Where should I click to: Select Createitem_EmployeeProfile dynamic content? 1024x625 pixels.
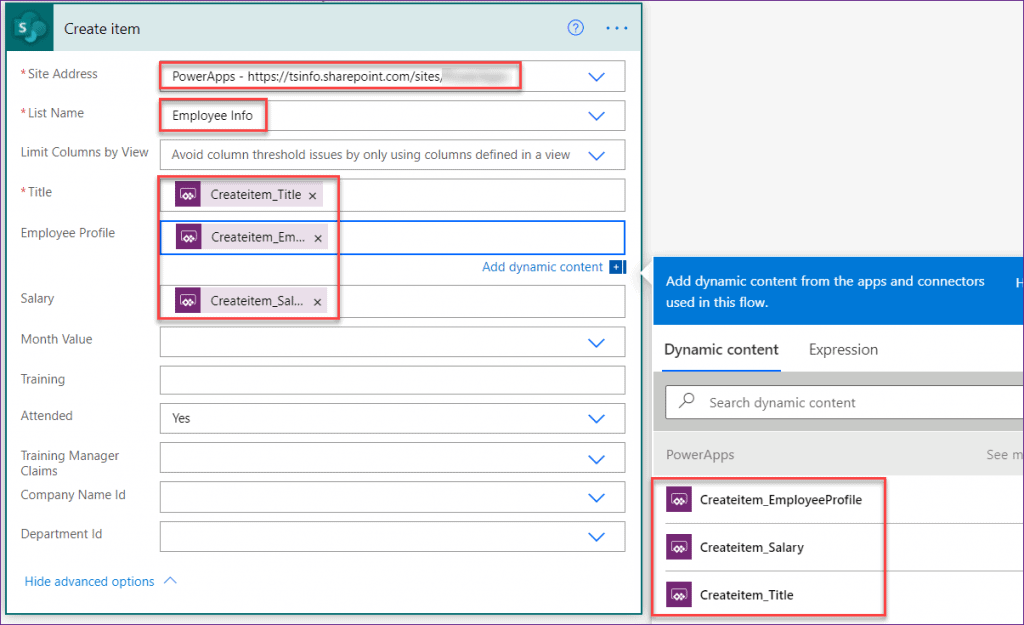click(x=780, y=500)
